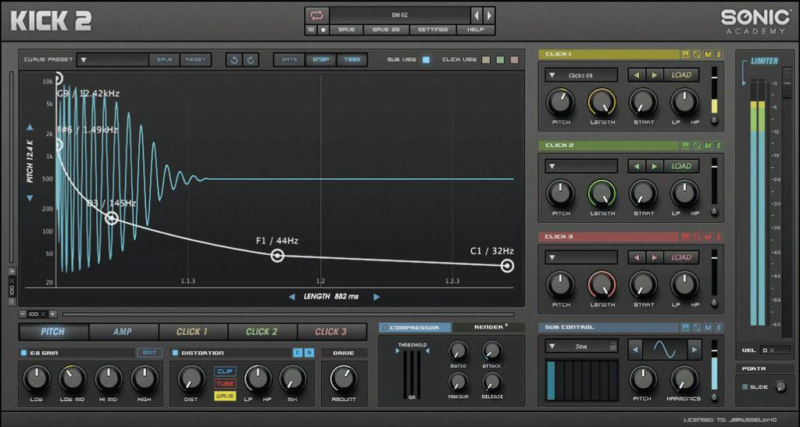The image size is (800, 427).
Task: Open the Sub Control waveform dropdown set to Sine
Action: pyautogui.click(x=582, y=346)
